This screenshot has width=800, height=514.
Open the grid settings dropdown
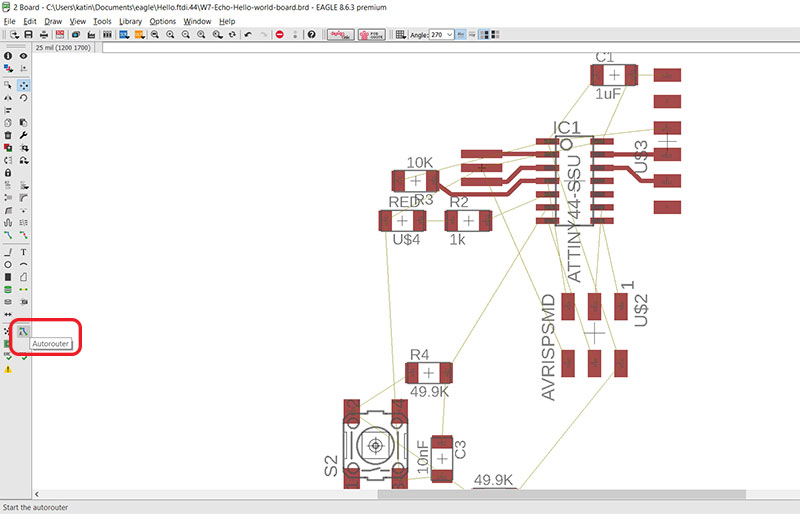(401, 35)
